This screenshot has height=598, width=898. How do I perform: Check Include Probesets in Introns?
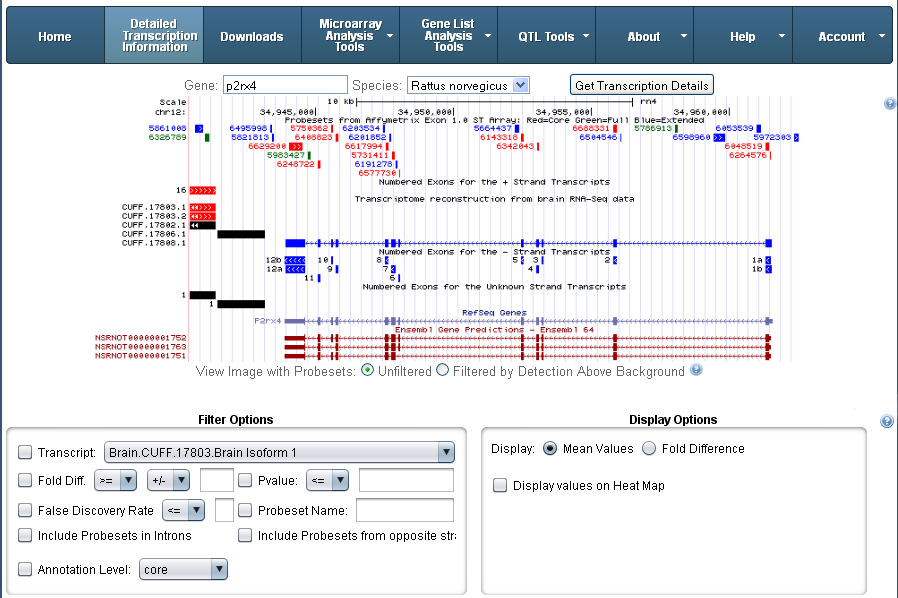25,535
